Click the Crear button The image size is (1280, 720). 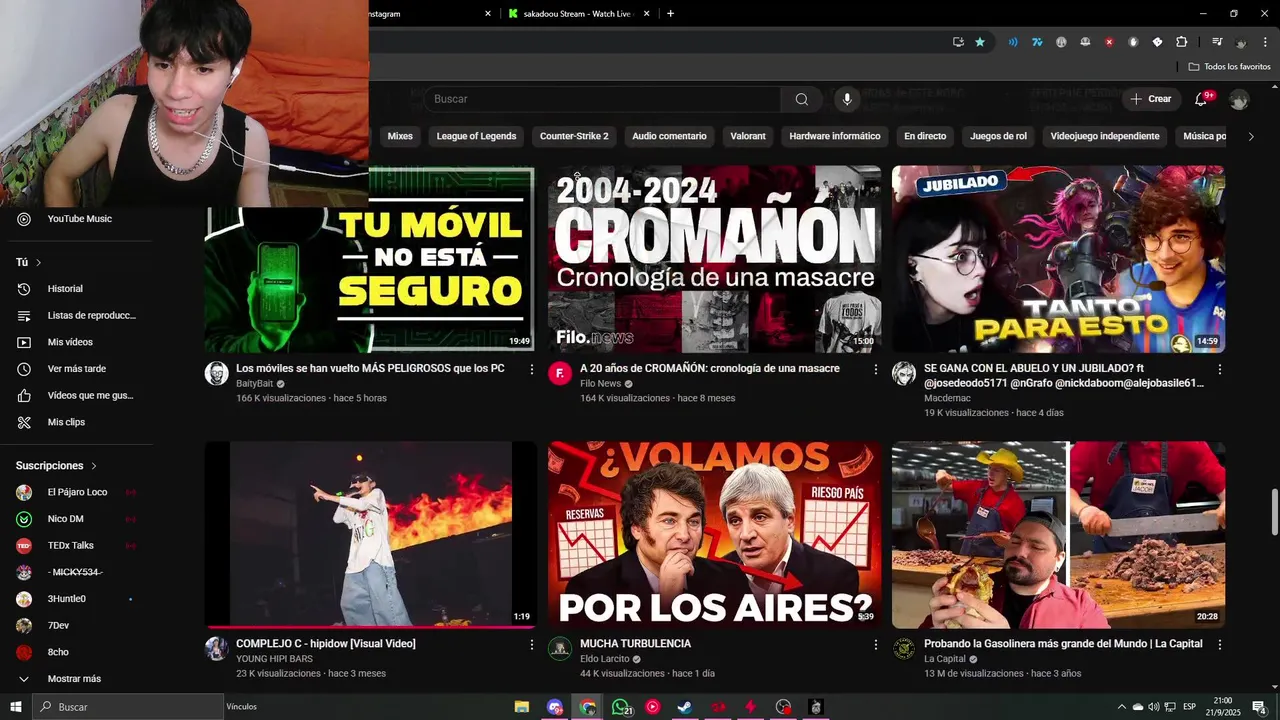[1151, 99]
